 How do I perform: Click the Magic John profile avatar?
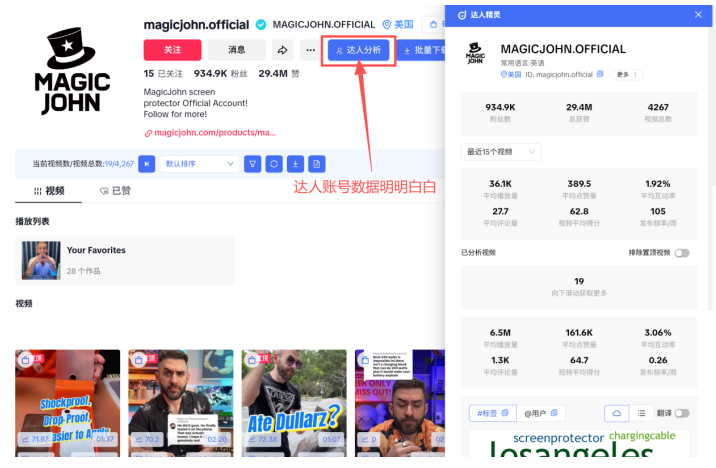(72, 71)
